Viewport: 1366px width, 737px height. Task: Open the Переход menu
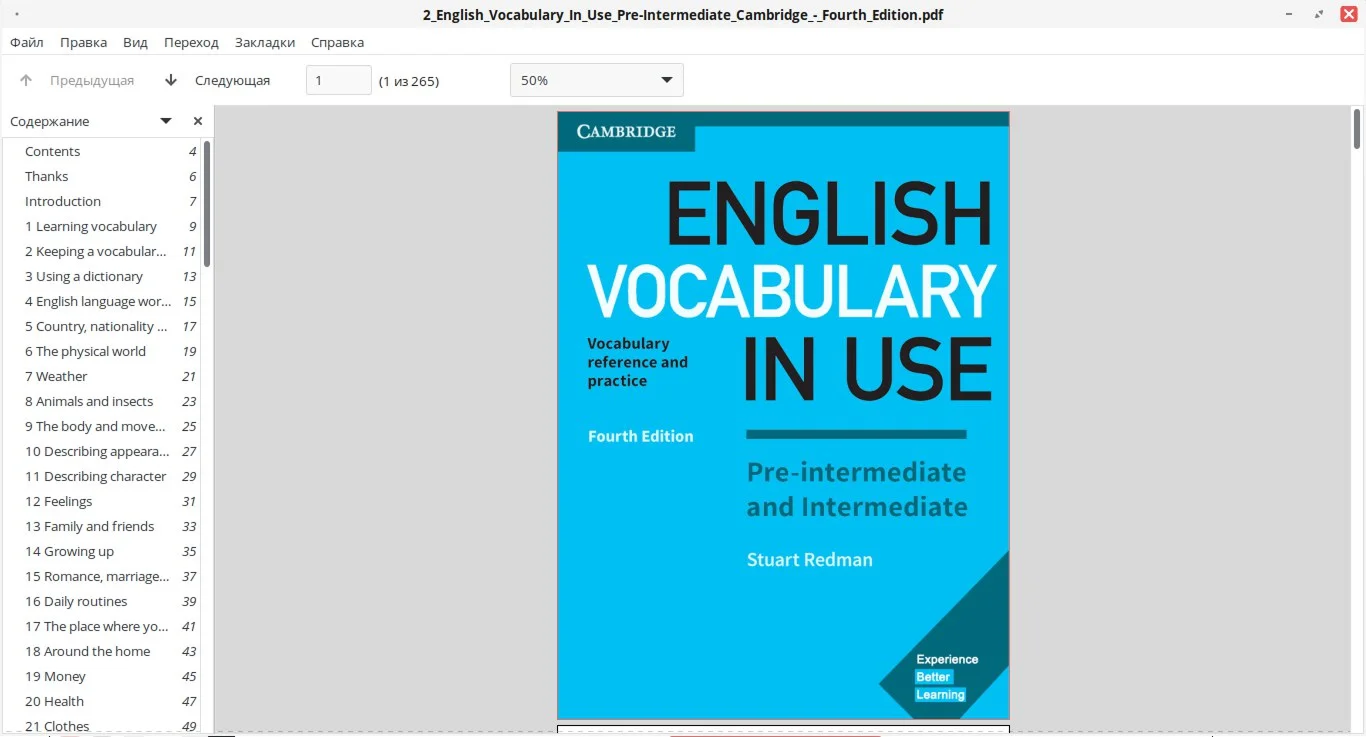(191, 42)
